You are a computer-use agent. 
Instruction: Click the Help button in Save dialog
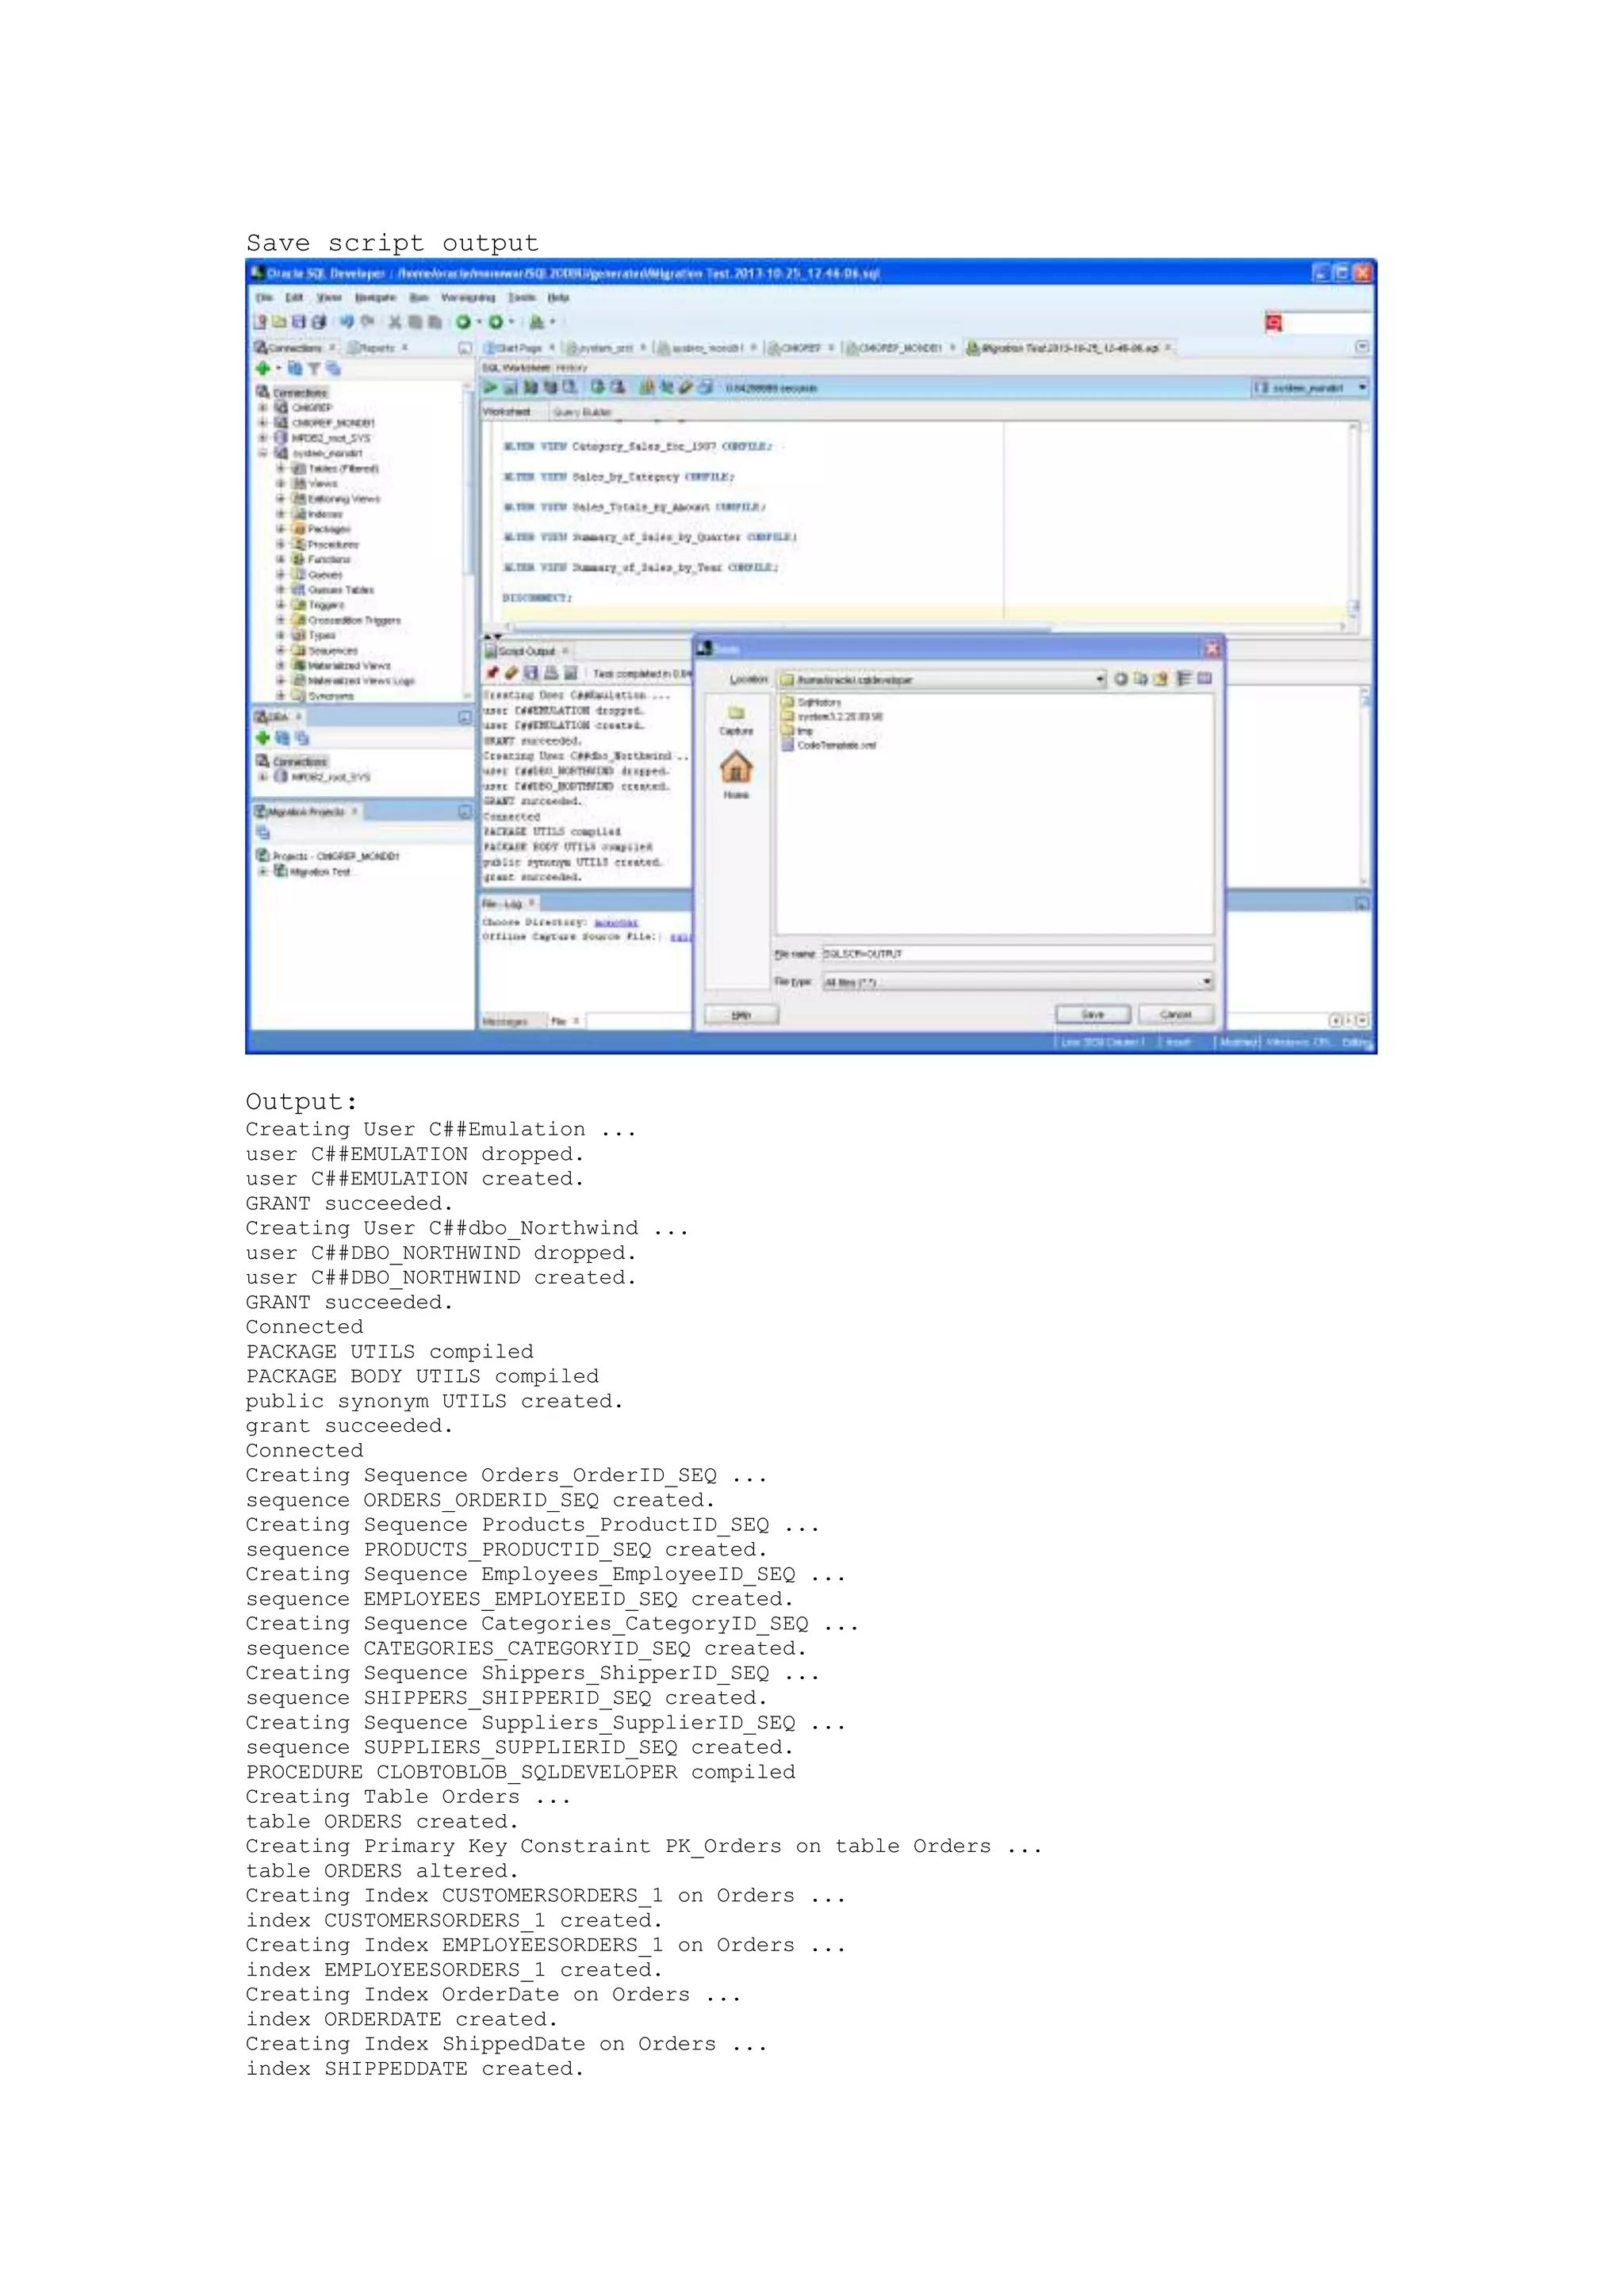(741, 1015)
